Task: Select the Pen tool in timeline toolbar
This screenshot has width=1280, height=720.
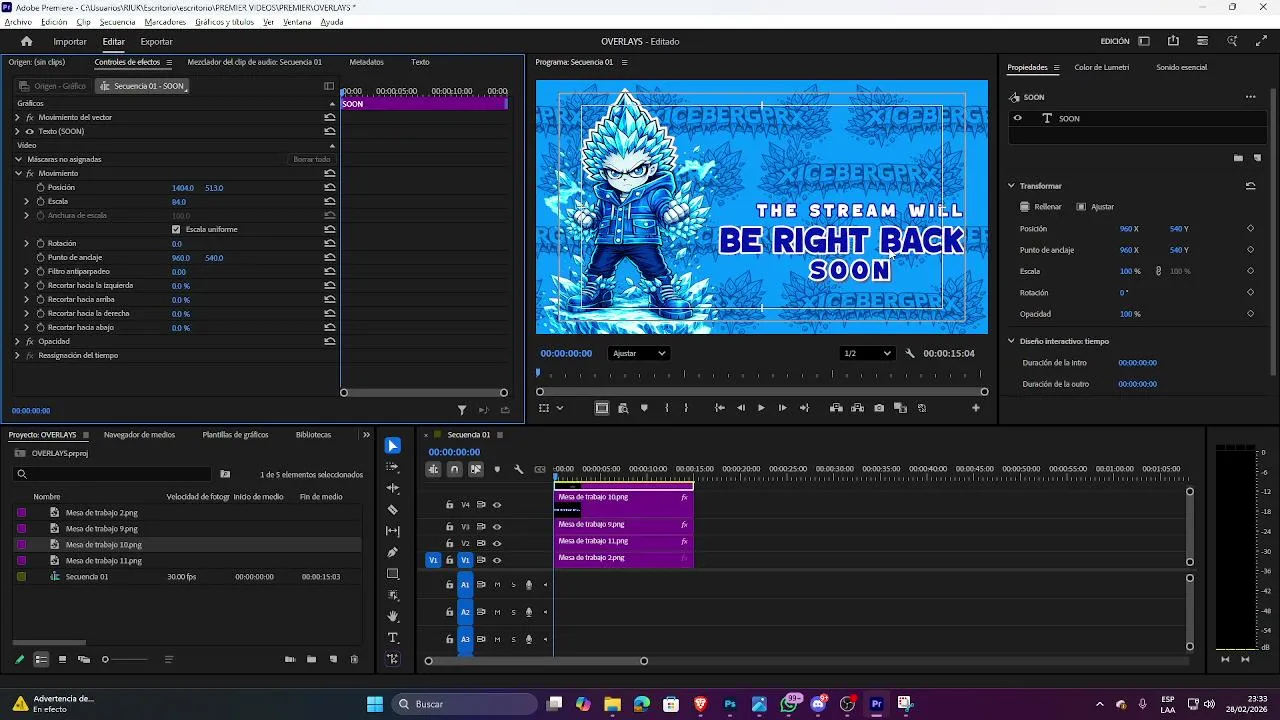Action: pos(393,552)
